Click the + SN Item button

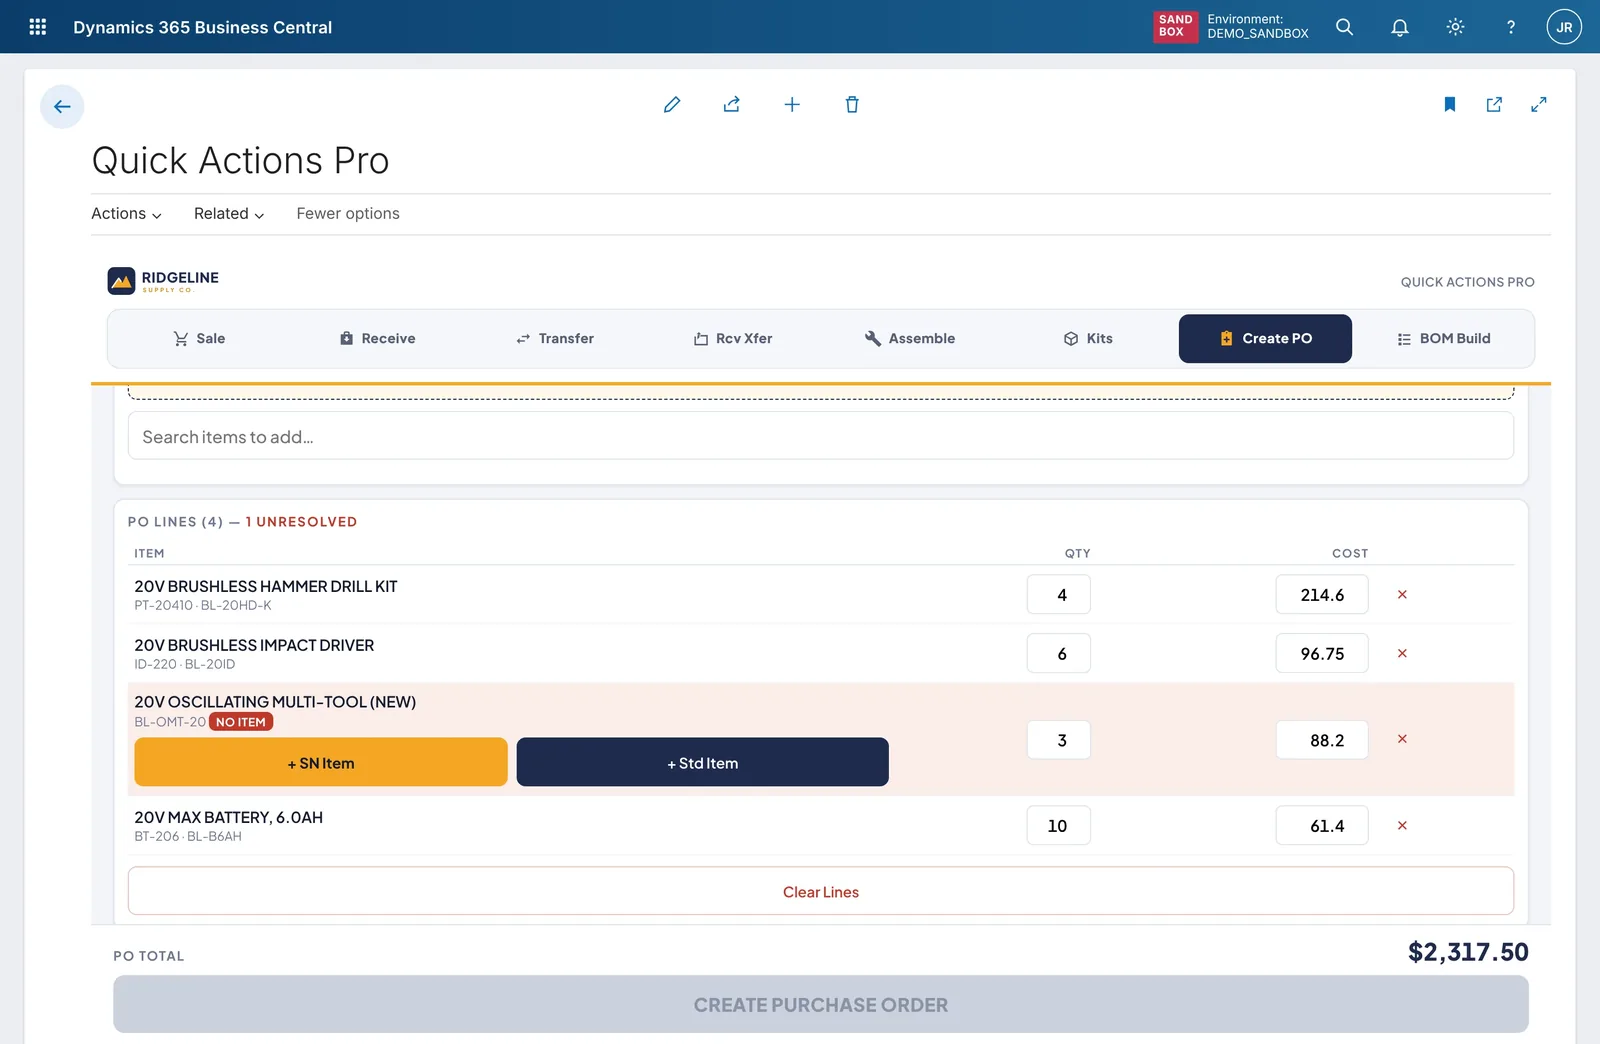(321, 762)
